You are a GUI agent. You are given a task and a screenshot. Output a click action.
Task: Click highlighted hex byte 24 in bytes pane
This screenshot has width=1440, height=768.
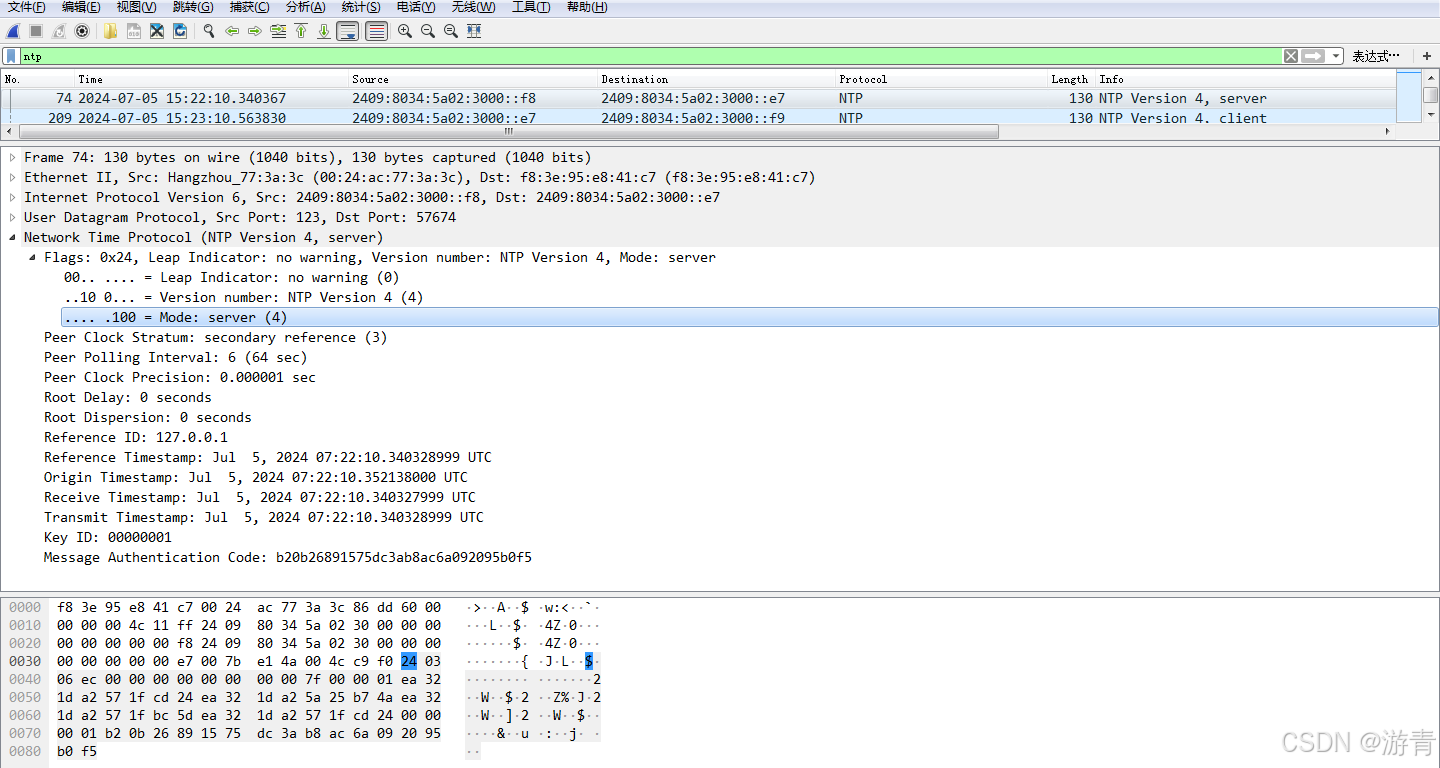click(409, 661)
